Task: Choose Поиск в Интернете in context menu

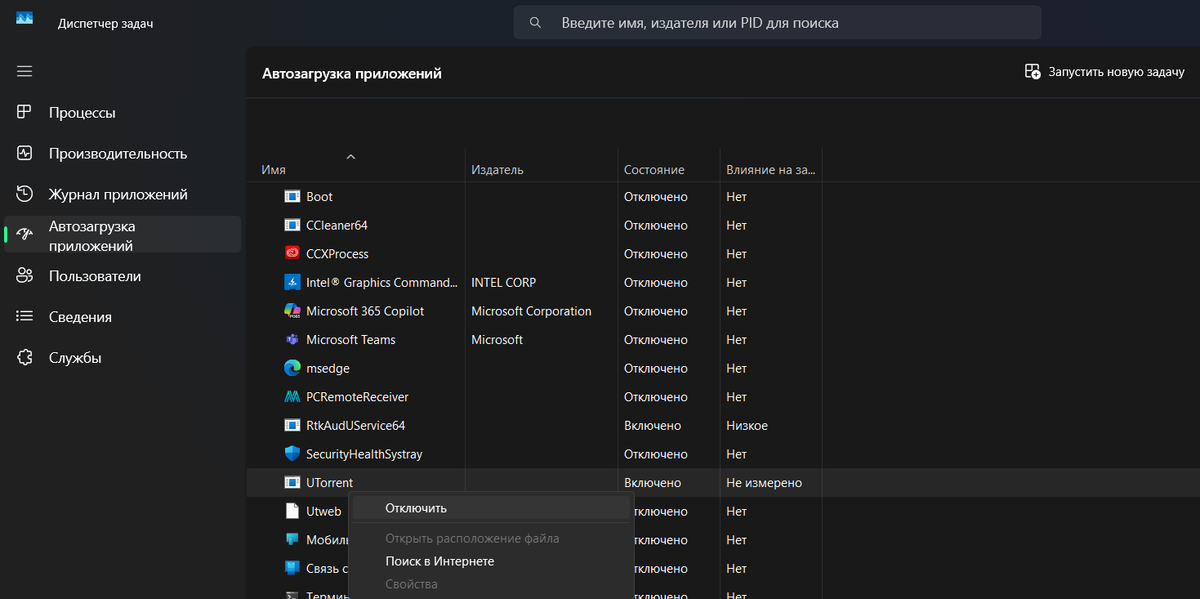Action: [491, 561]
